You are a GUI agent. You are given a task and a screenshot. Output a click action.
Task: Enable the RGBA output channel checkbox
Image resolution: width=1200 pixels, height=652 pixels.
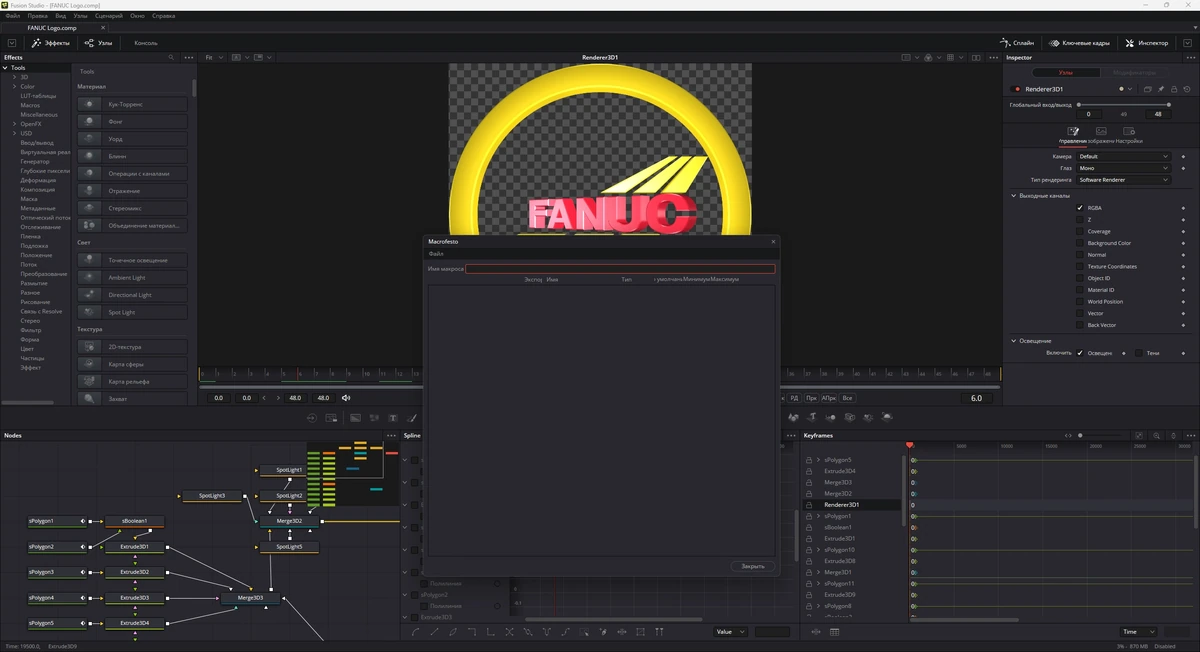point(1080,208)
